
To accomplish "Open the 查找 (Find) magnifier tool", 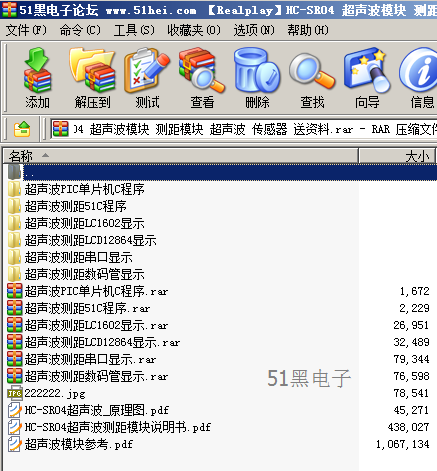I will click(312, 78).
